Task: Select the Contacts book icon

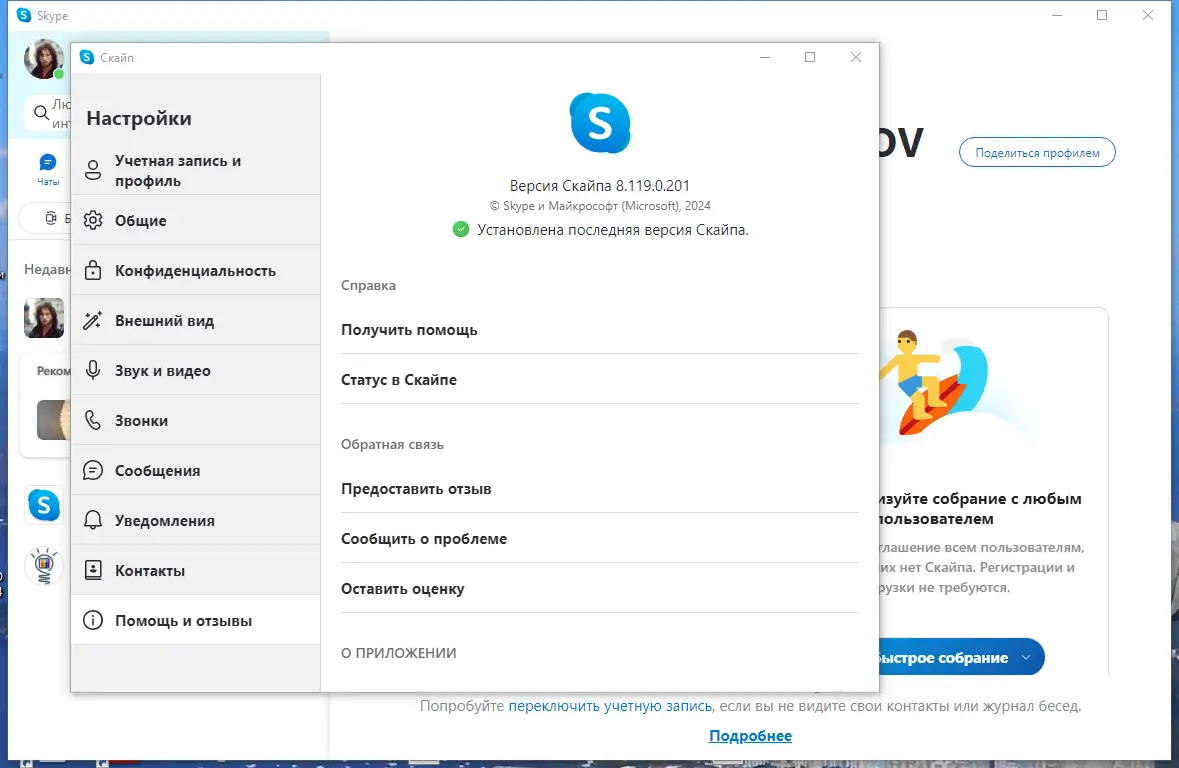Action: 92,570
